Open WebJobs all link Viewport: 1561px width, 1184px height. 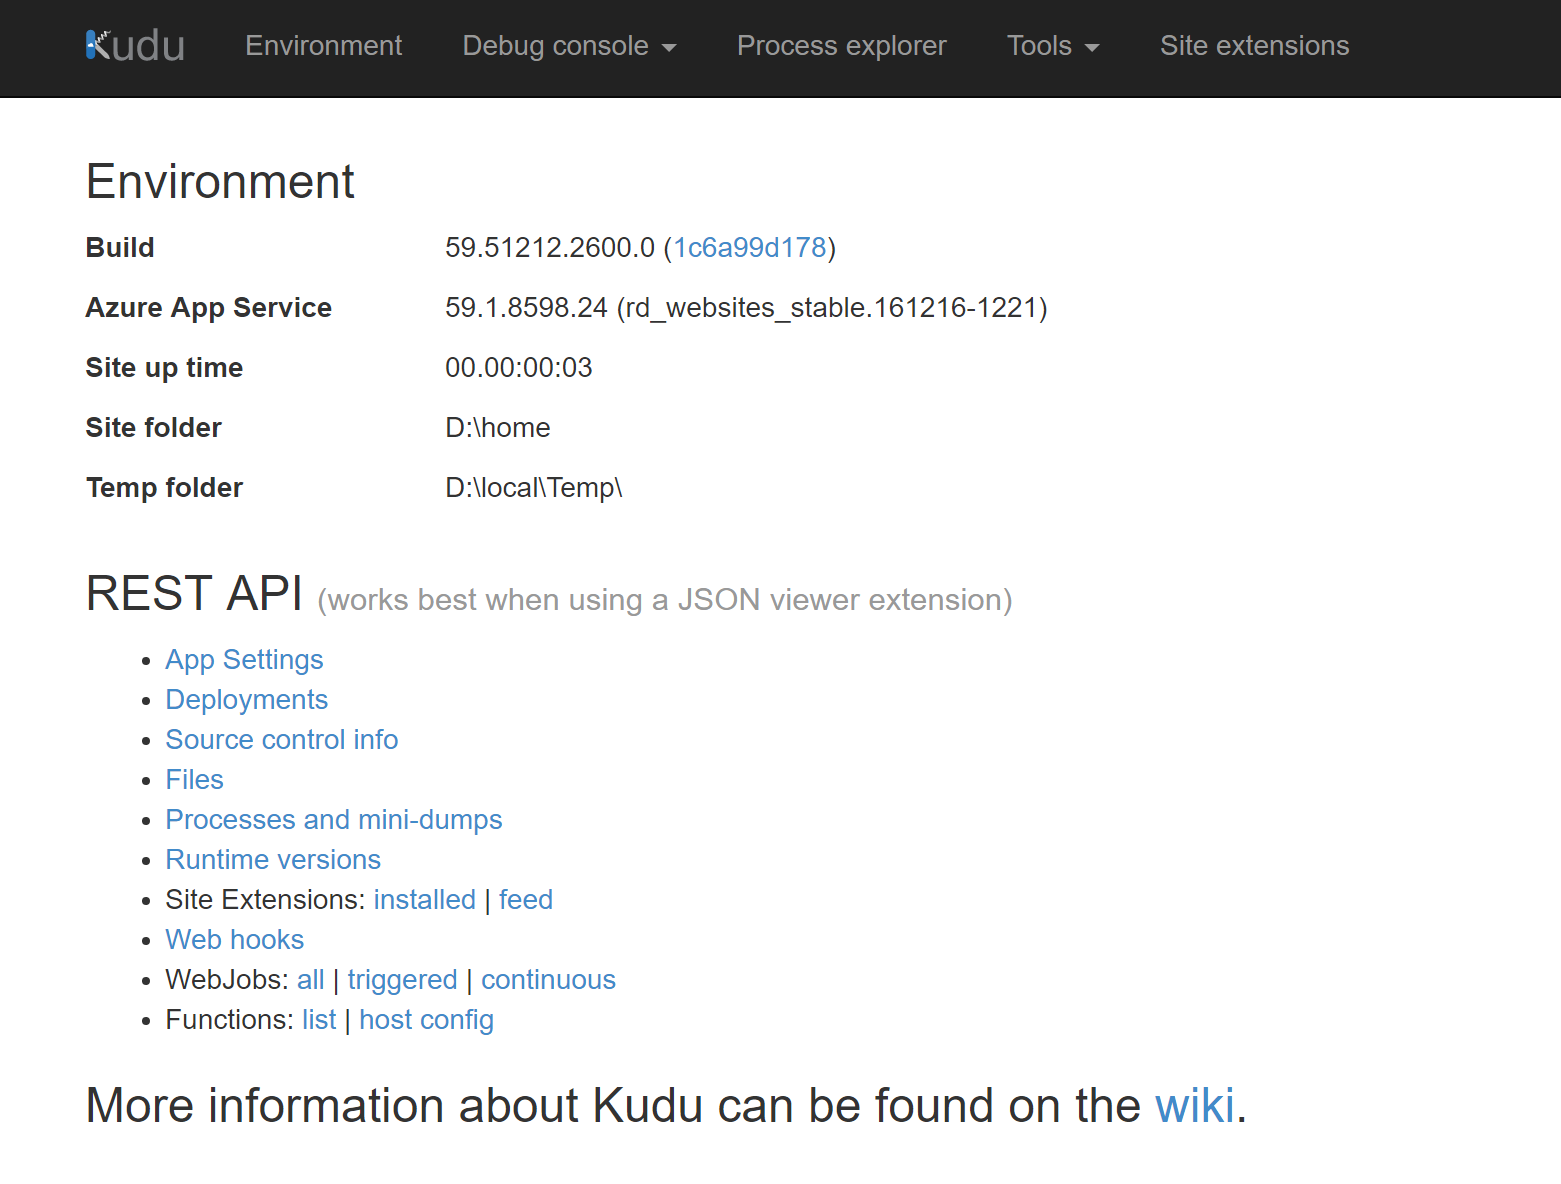[x=310, y=980]
